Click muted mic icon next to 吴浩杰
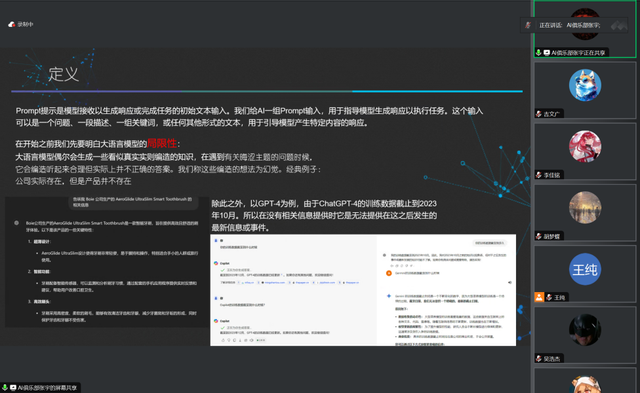Screen dimensions: 640x393 [x=539, y=359]
